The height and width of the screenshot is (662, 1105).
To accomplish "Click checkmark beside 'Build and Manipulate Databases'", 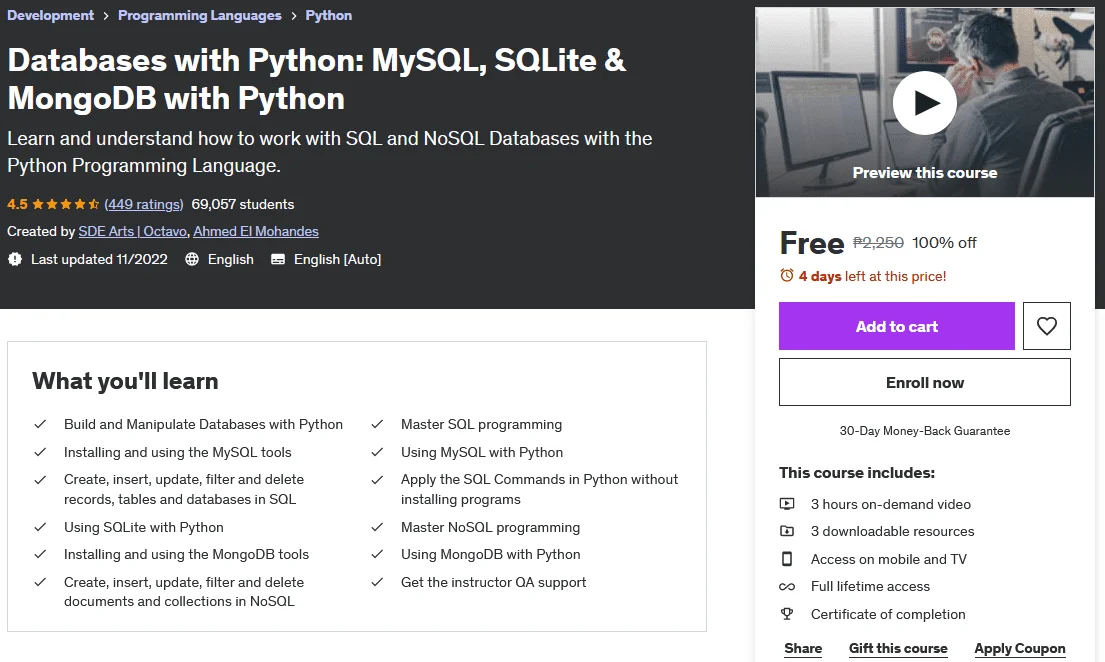I will pos(40,424).
